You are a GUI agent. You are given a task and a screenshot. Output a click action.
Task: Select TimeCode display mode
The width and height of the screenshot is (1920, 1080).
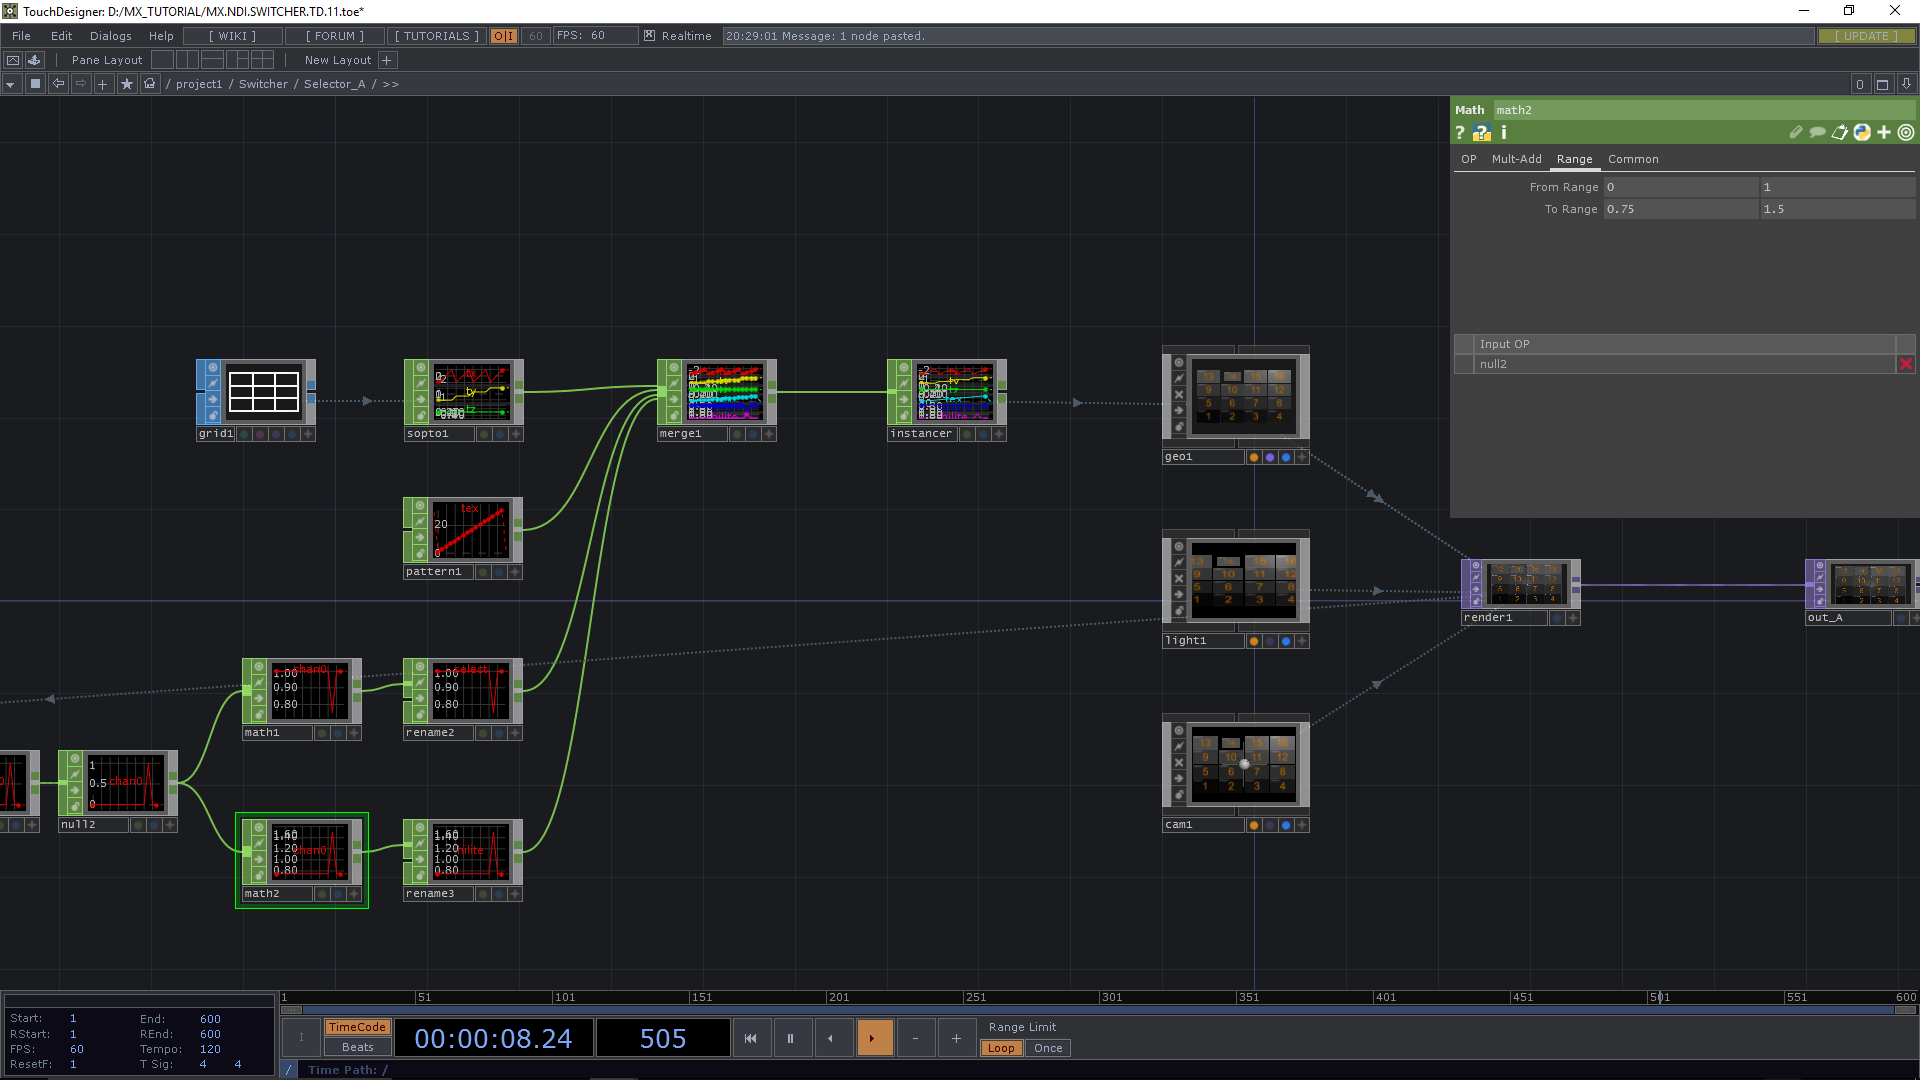357,1027
